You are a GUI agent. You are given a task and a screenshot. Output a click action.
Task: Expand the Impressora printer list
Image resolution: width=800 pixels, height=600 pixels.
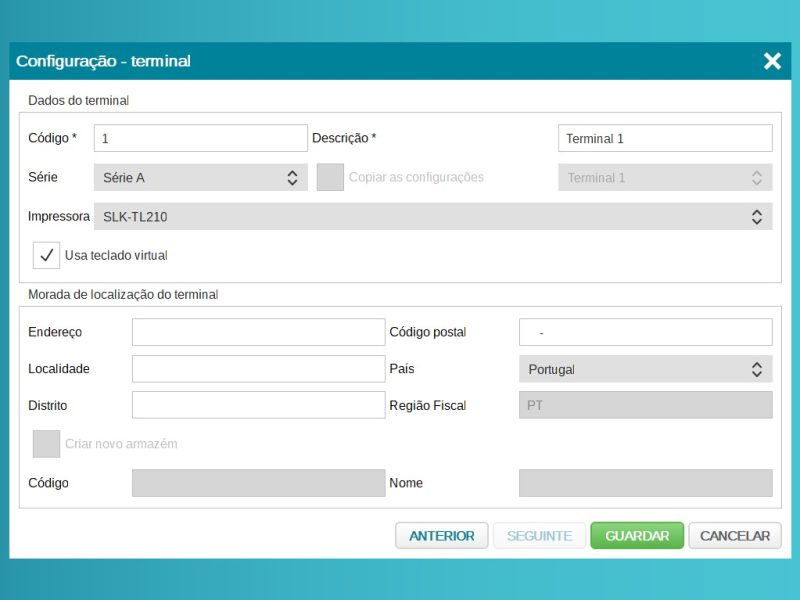point(432,216)
